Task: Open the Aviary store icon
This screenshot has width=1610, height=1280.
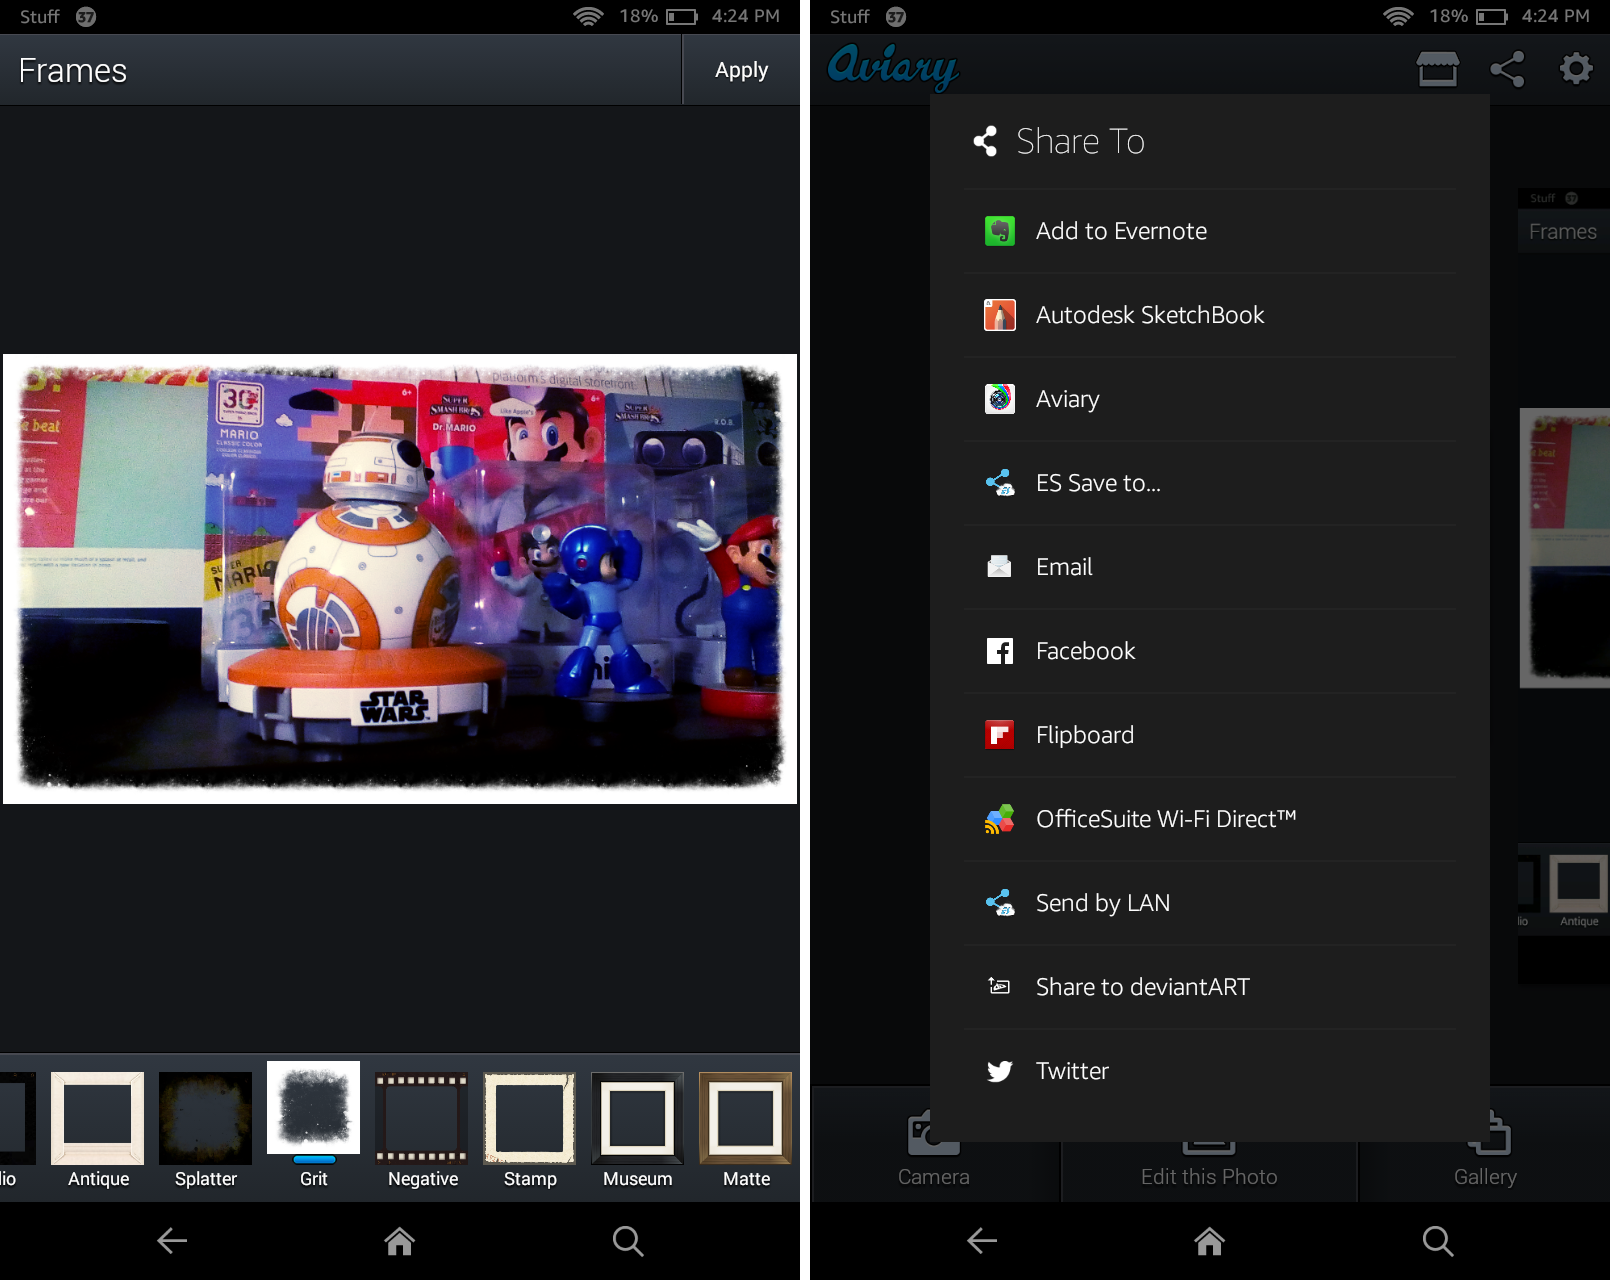Action: 1438,69
